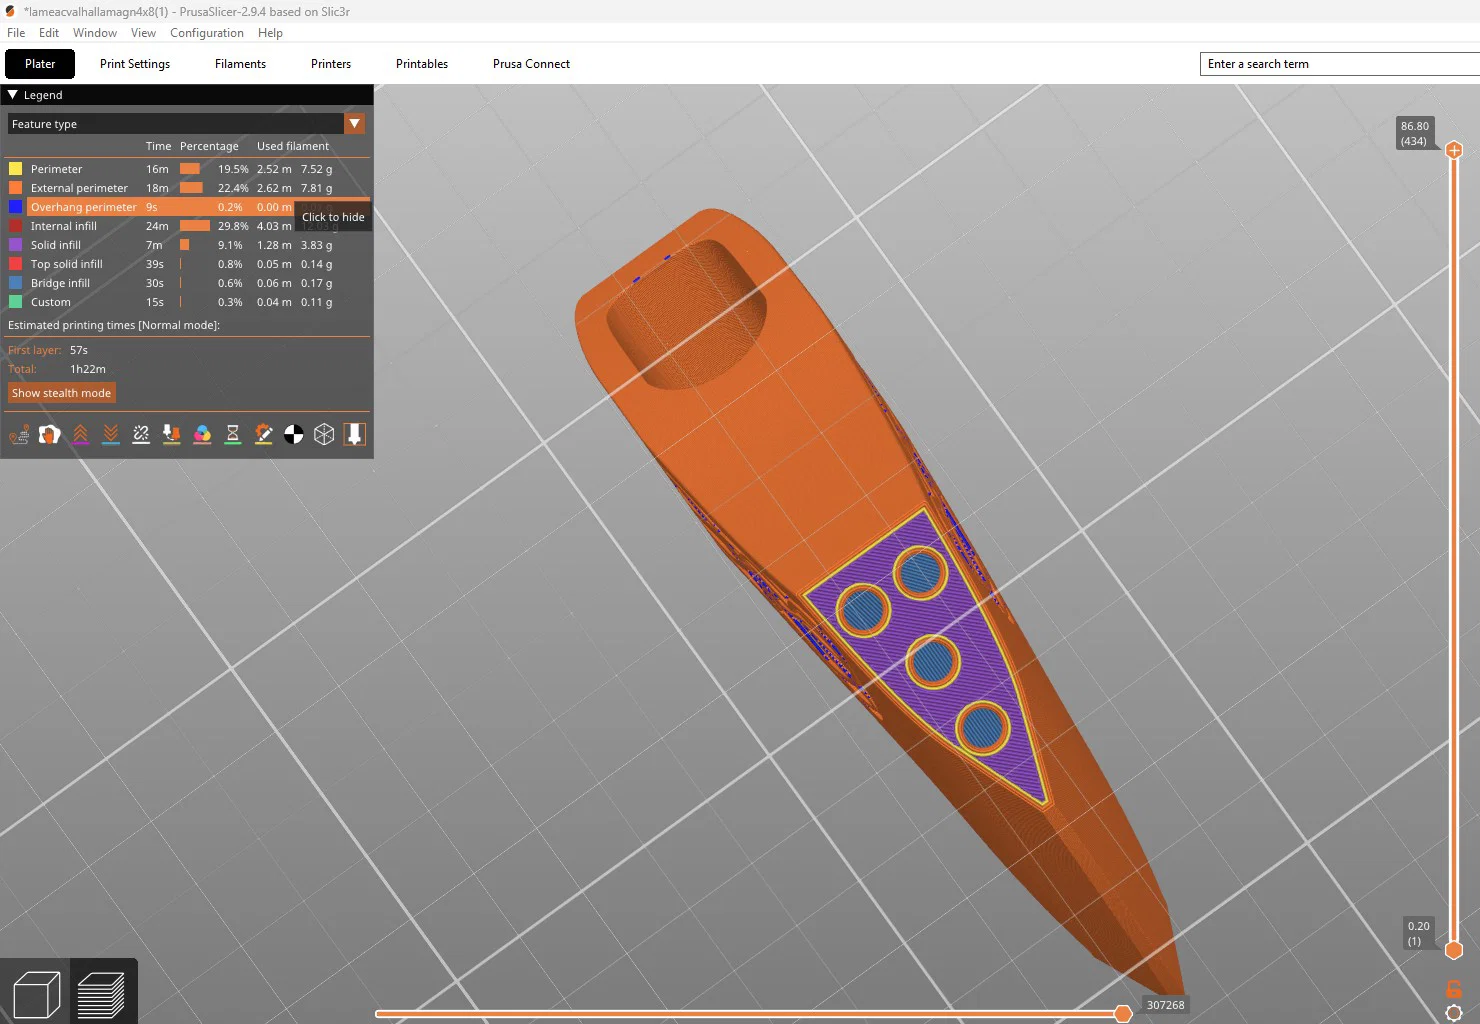Switch to 3D editor cube view
Viewport: 1480px width, 1024px height.
tap(37, 994)
